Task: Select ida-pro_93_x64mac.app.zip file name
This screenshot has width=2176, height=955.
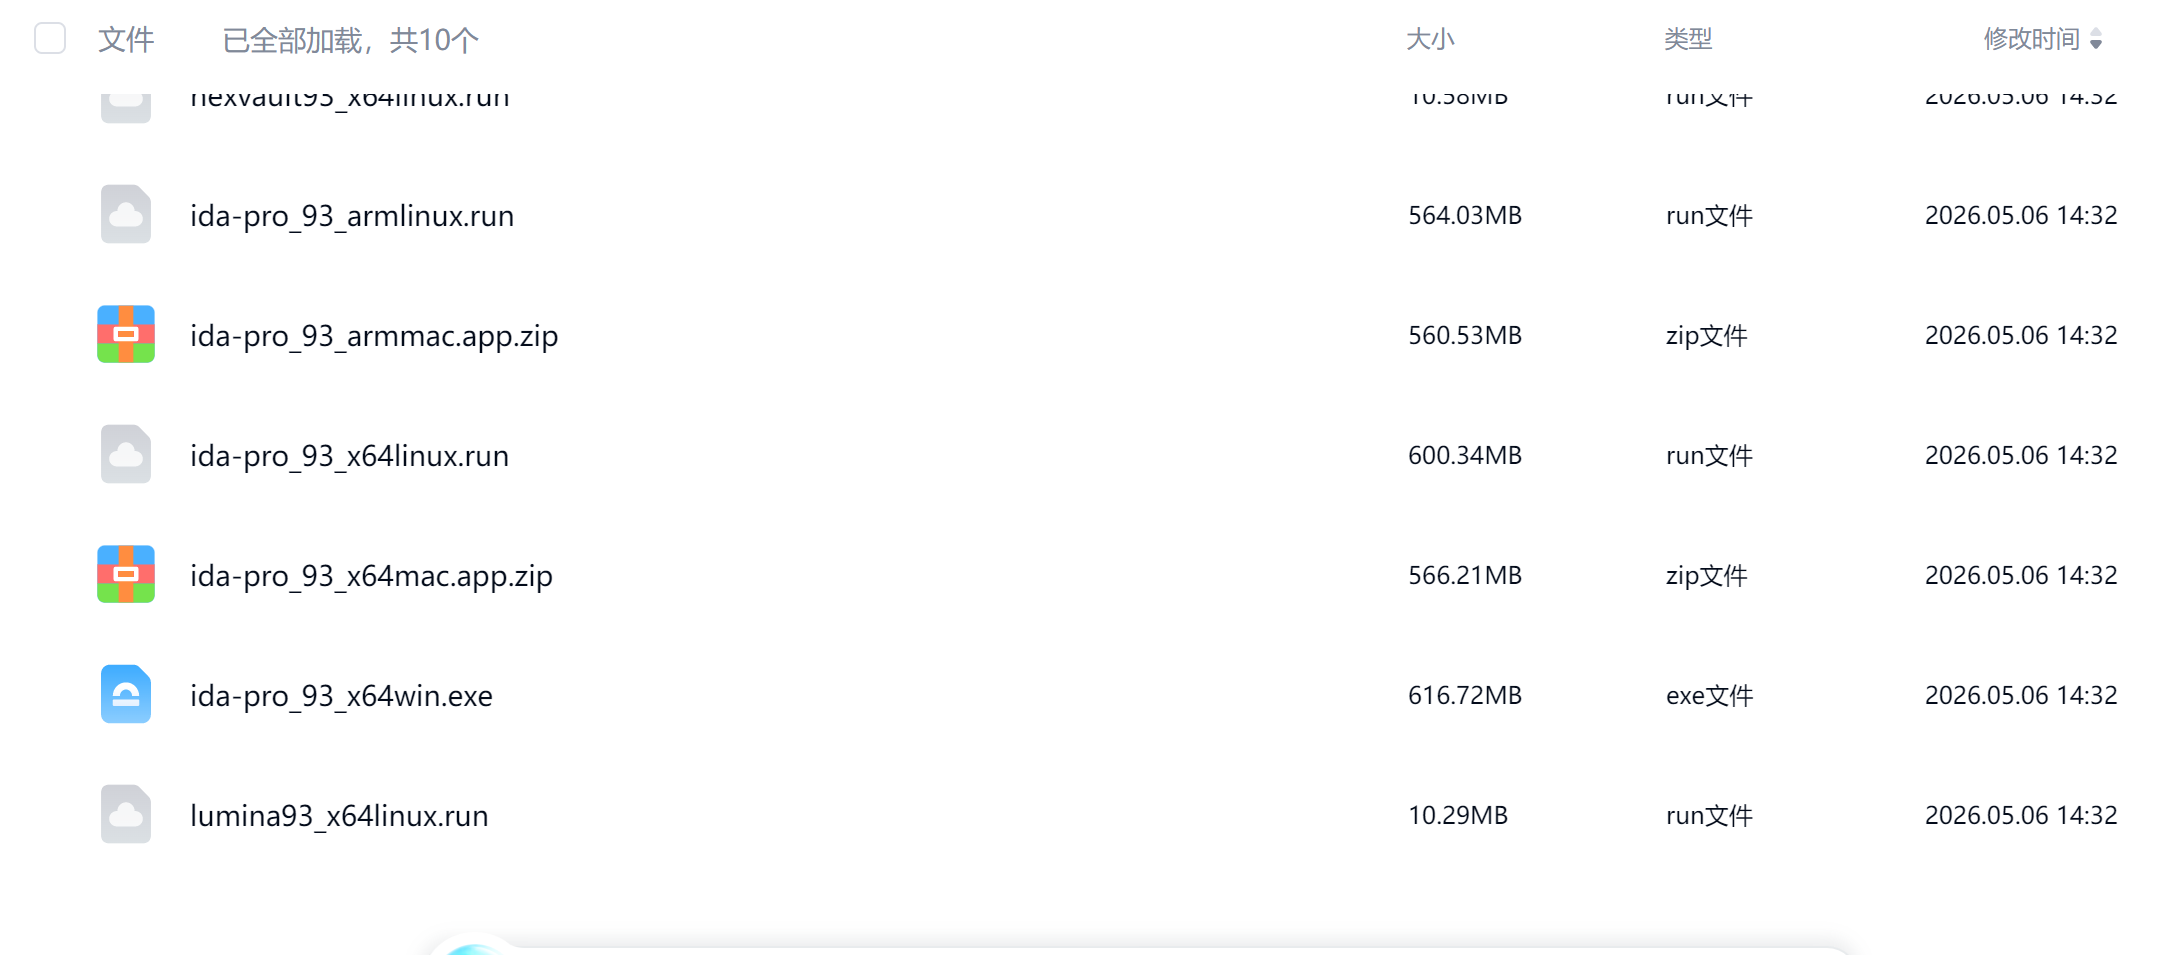Action: coord(371,576)
